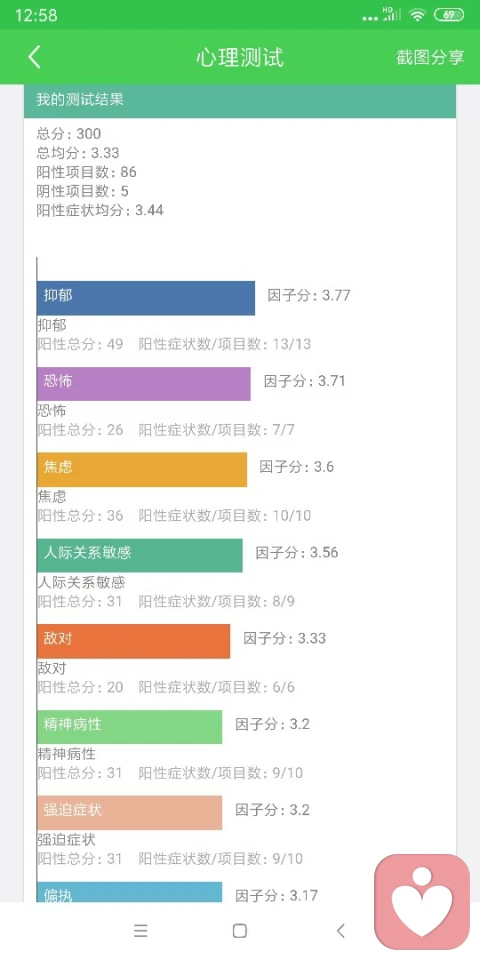Image resolution: width=480 pixels, height=960 pixels.
Task: Tap the back arrow in header
Action: pyautogui.click(x=35, y=57)
